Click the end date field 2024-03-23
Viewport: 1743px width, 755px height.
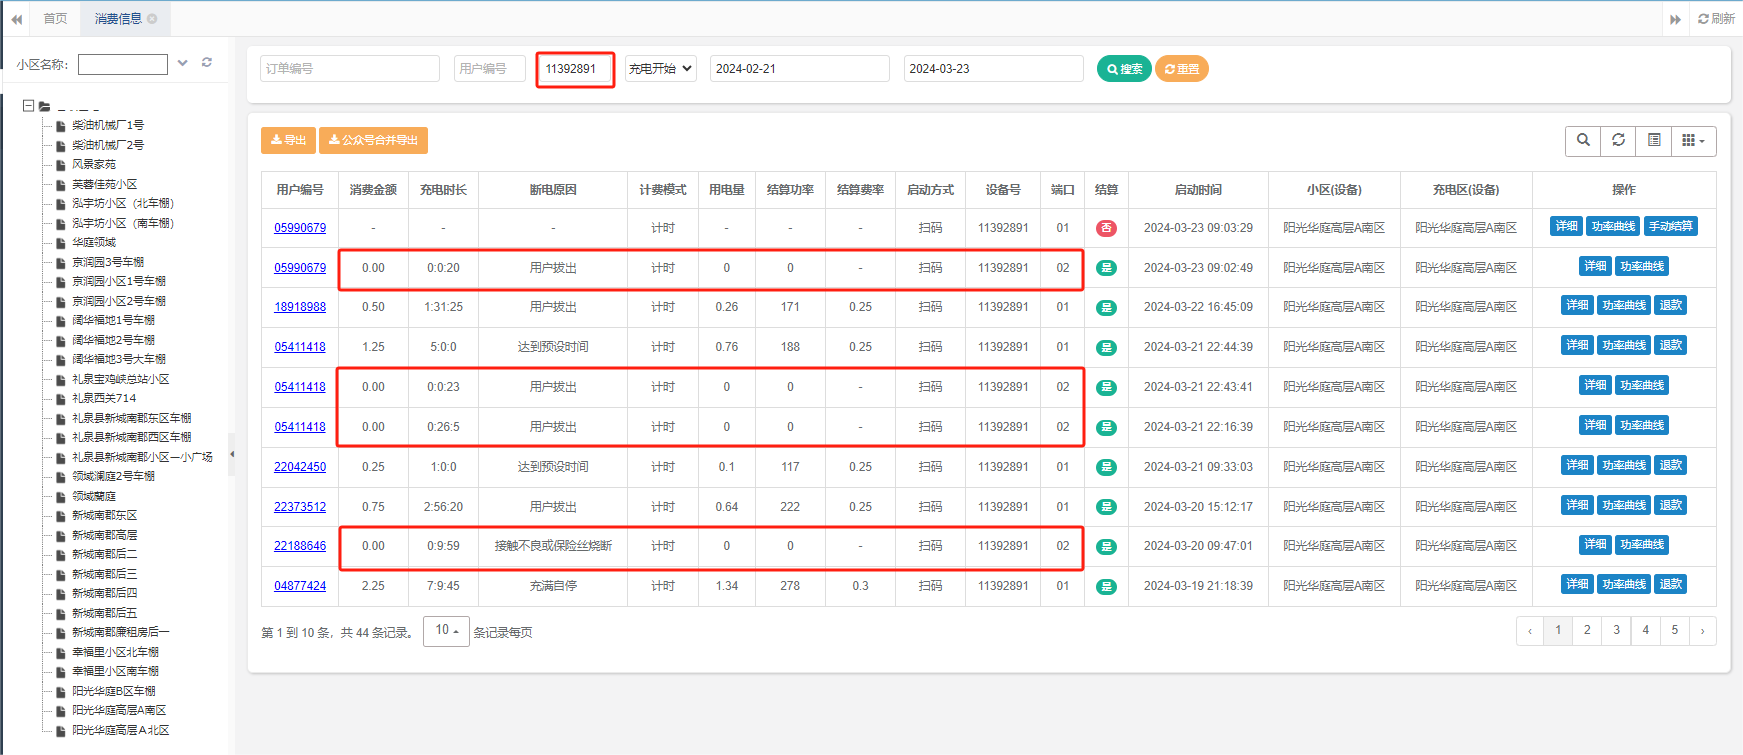(x=994, y=69)
